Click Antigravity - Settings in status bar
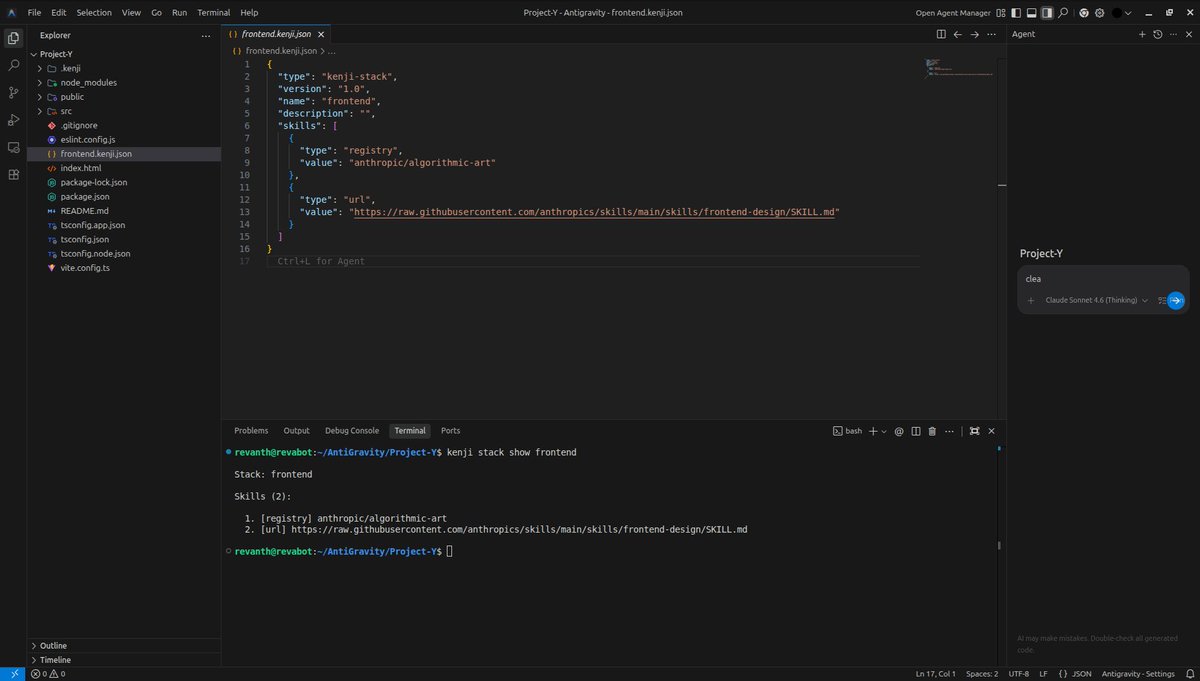This screenshot has width=1200, height=681. click(x=1138, y=674)
